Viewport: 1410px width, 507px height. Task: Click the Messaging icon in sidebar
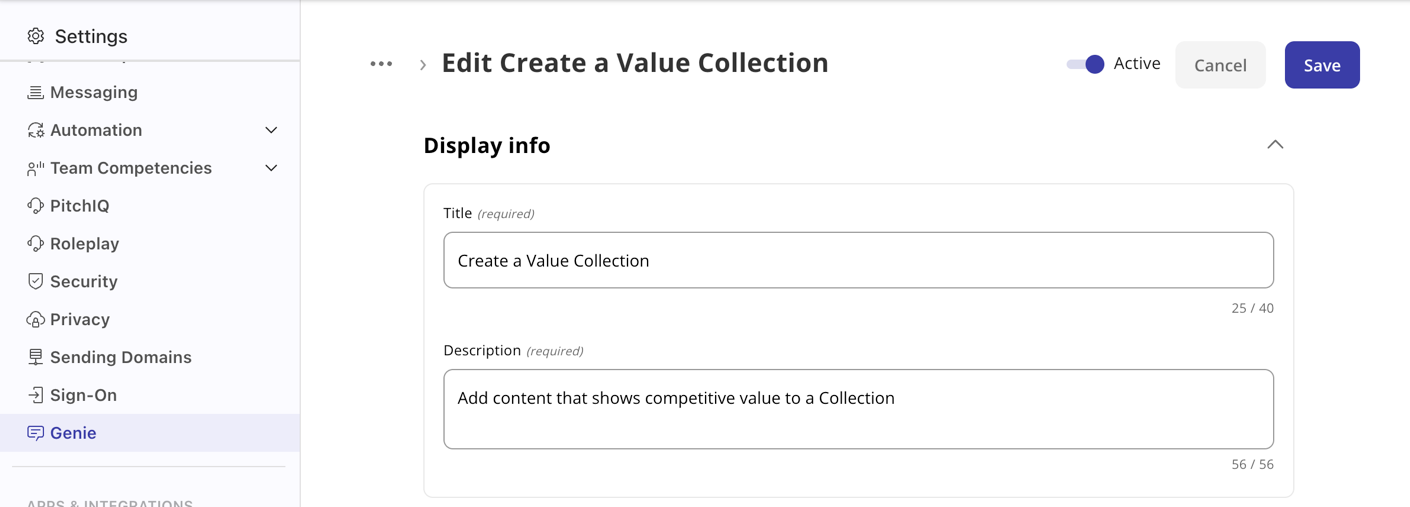tap(36, 92)
